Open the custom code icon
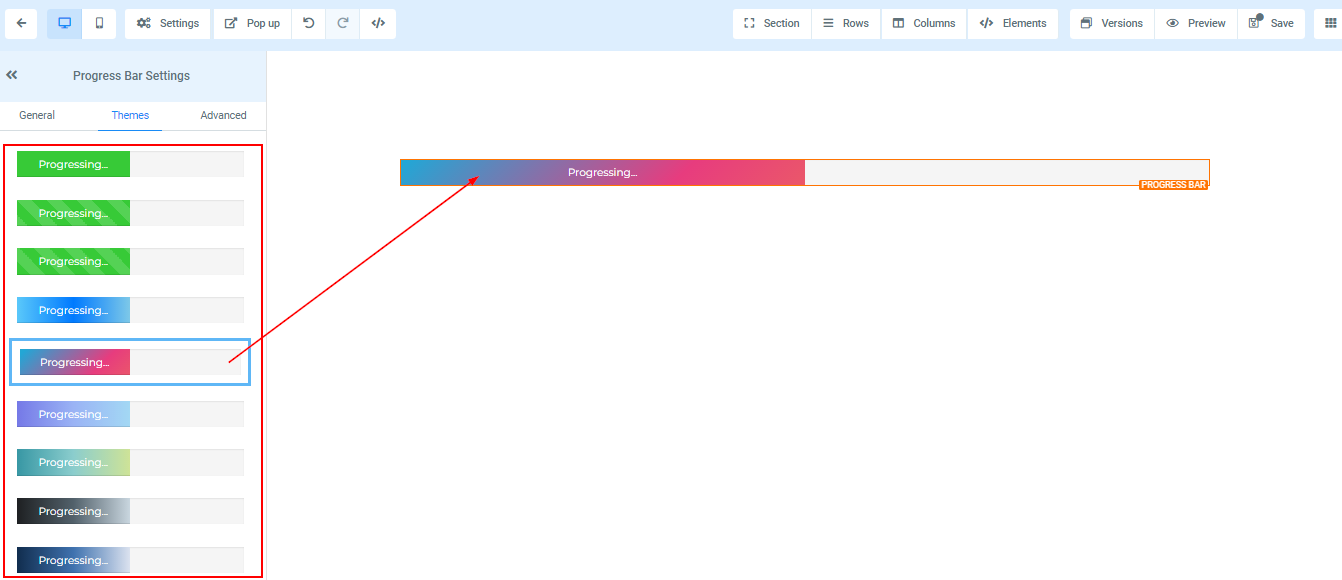The height and width of the screenshot is (580, 1342). click(x=378, y=23)
